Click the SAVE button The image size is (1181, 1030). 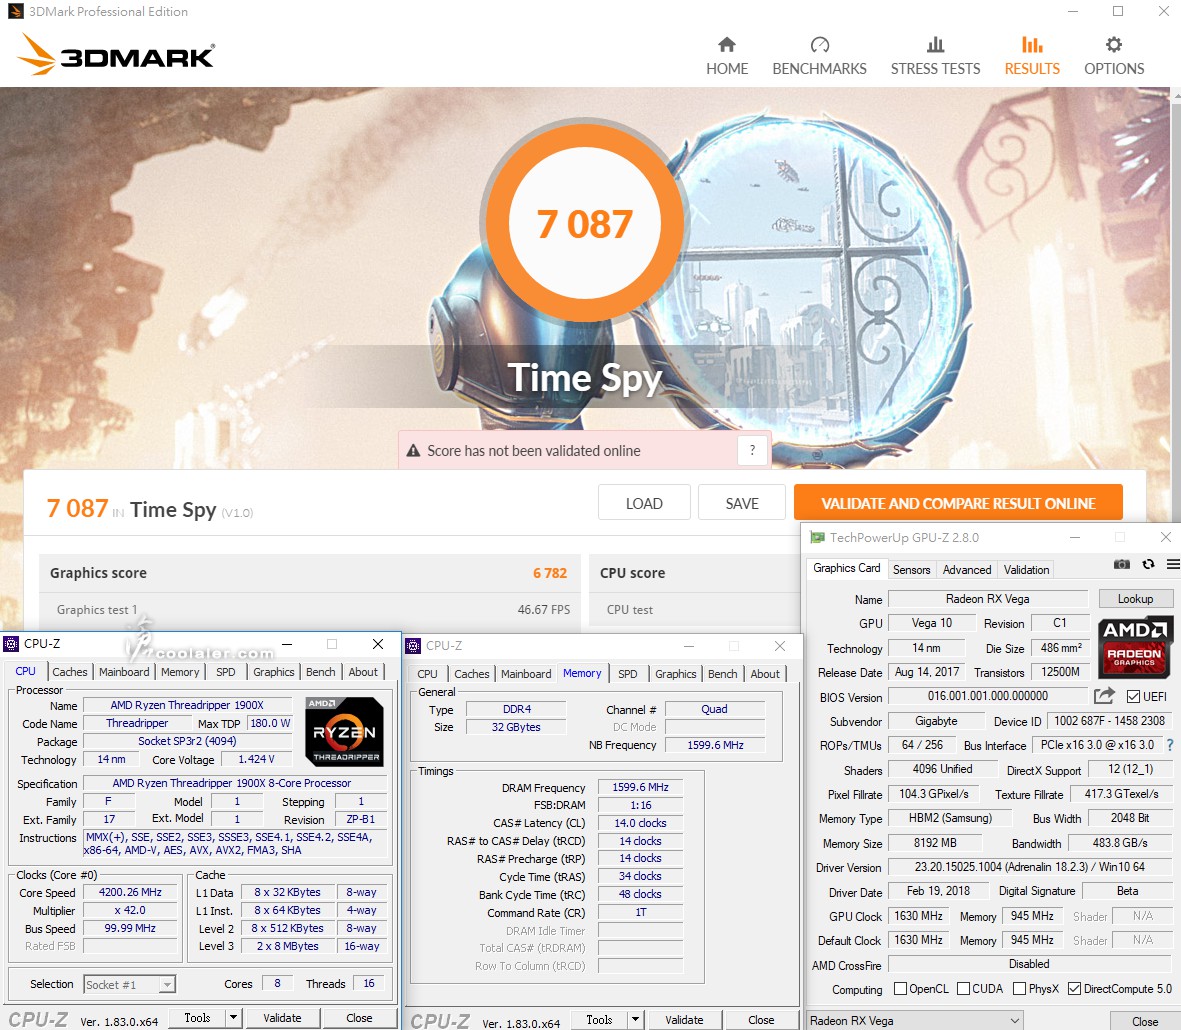click(x=742, y=503)
